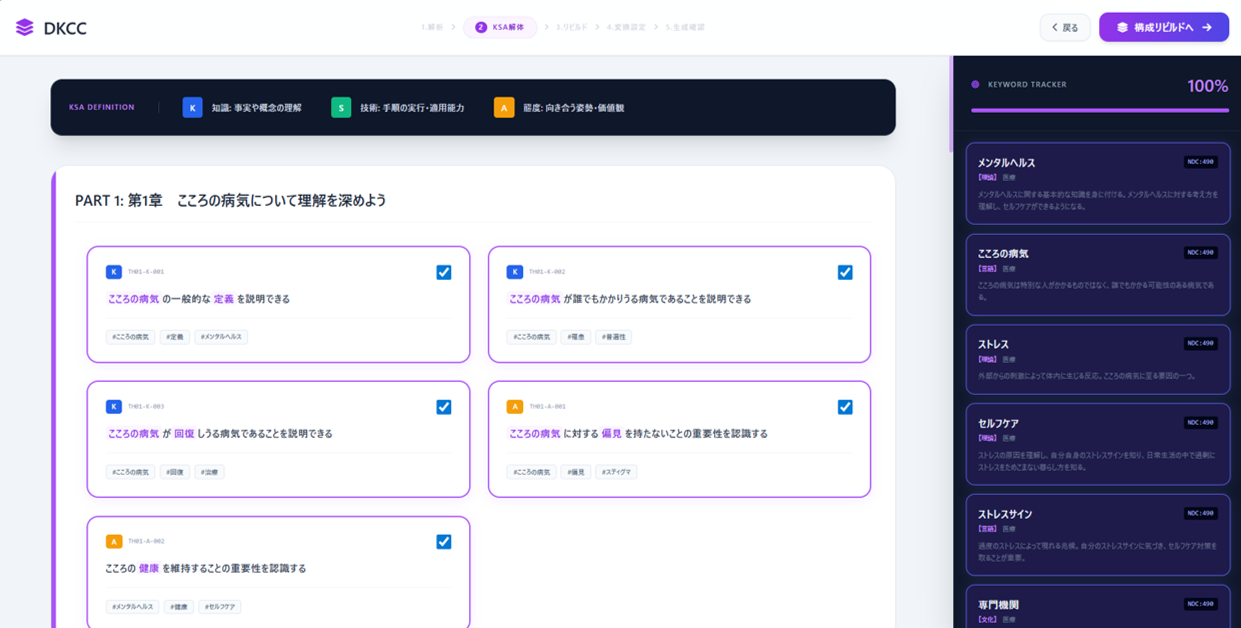The width and height of the screenshot is (1241, 628).
Task: Click tag #治療 on card TH01-K-003
Action: (x=209, y=472)
